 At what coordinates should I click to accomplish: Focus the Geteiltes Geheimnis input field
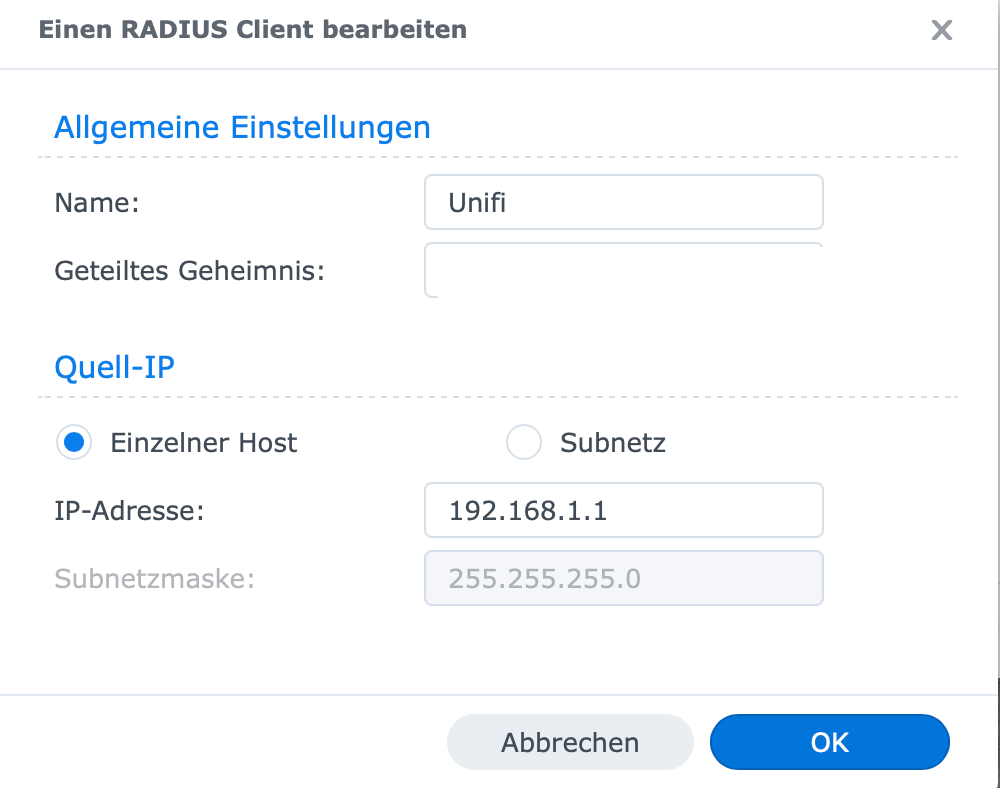pos(624,270)
